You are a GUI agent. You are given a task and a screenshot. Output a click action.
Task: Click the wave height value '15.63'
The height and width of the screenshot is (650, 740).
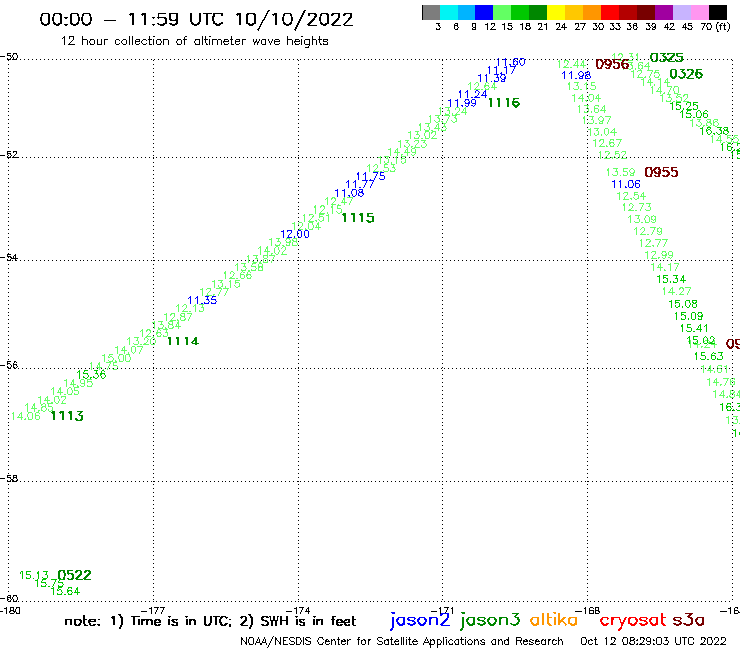point(708,356)
